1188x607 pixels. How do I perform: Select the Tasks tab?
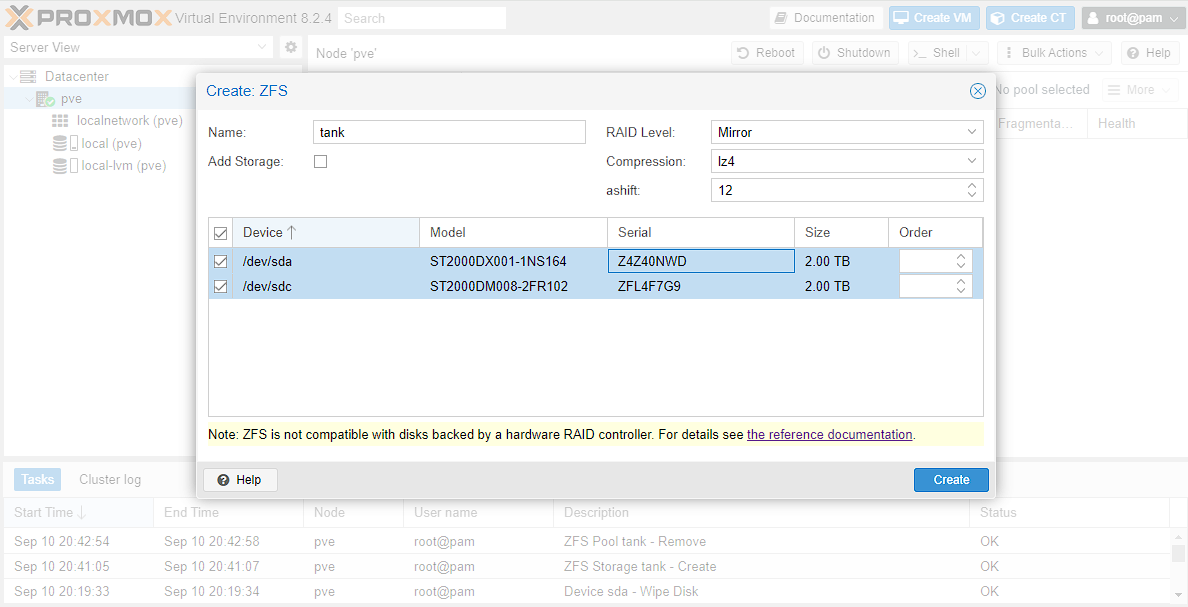pyautogui.click(x=37, y=479)
